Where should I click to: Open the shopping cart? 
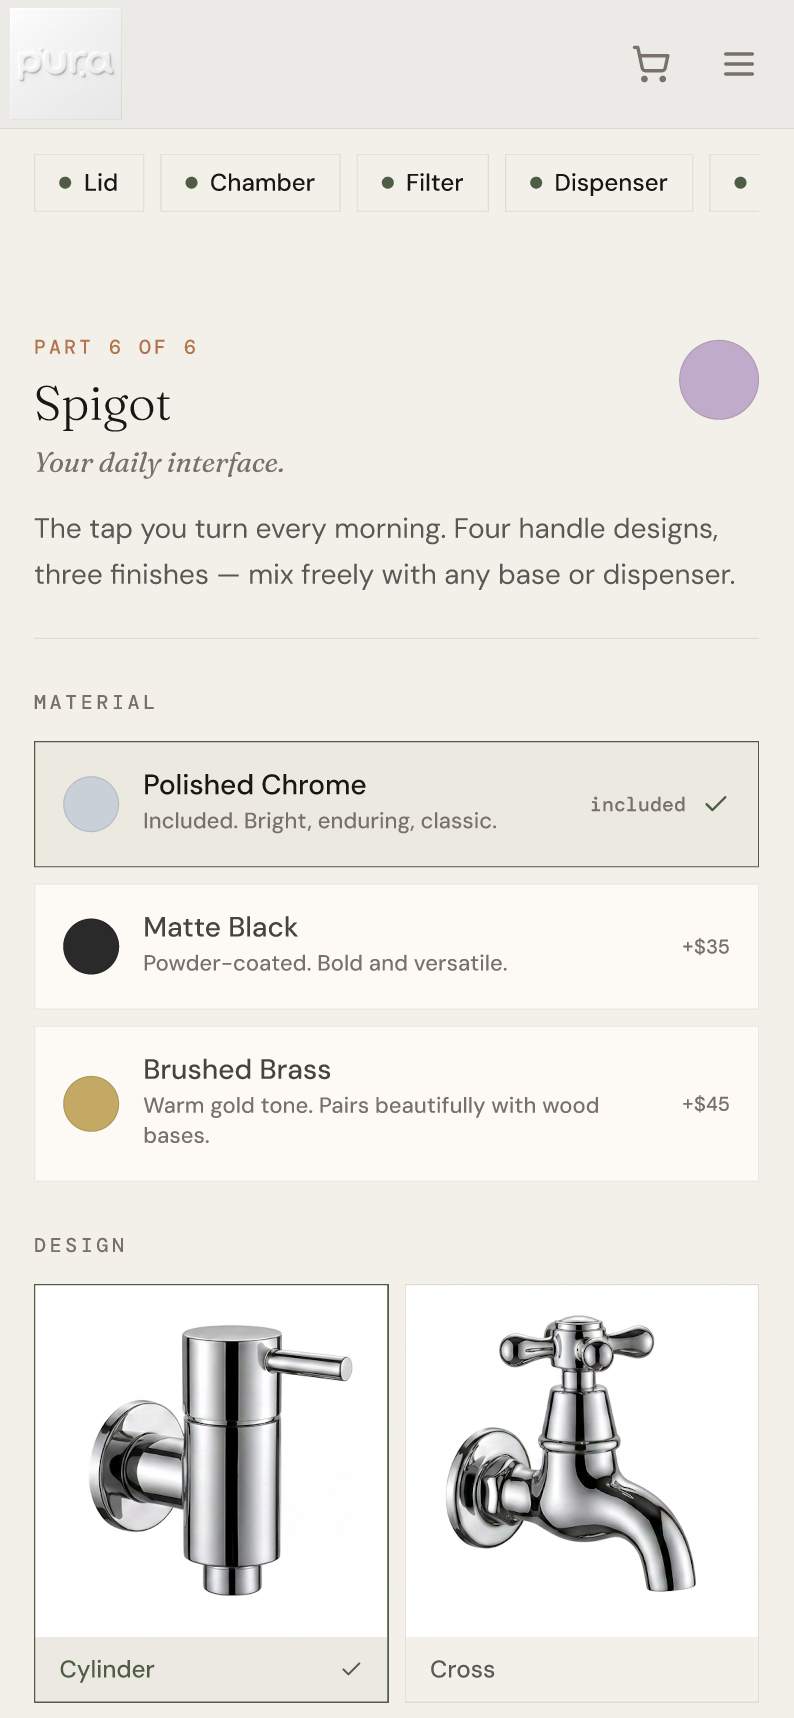(651, 64)
